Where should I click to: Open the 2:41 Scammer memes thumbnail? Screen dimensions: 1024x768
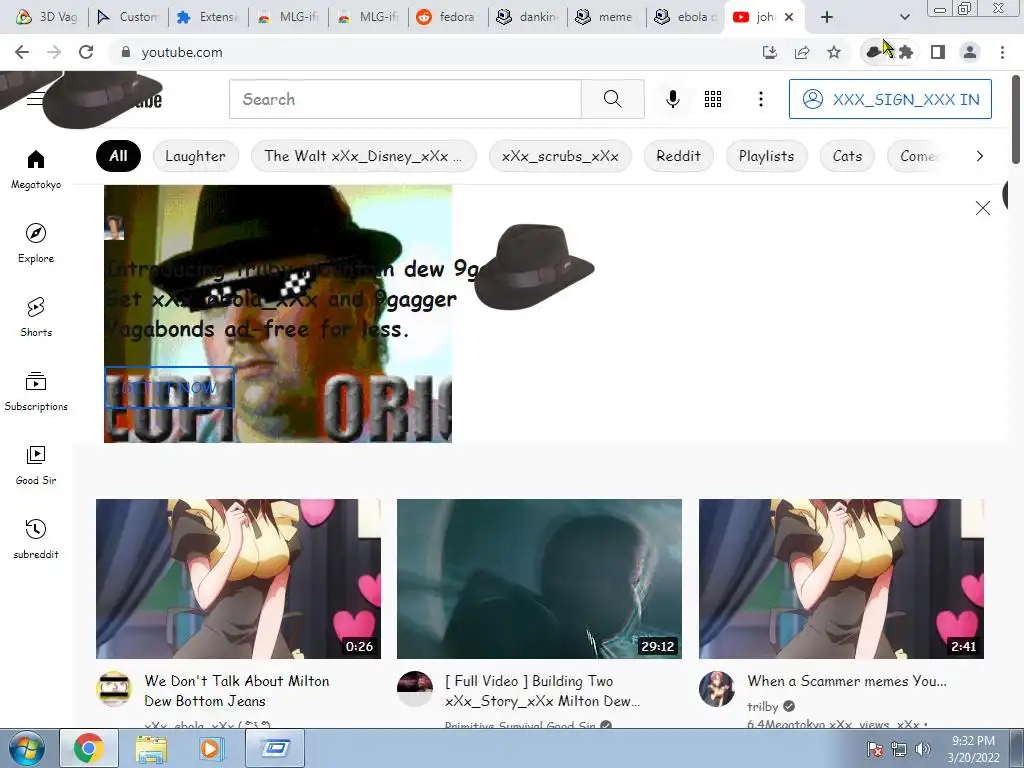tap(841, 579)
